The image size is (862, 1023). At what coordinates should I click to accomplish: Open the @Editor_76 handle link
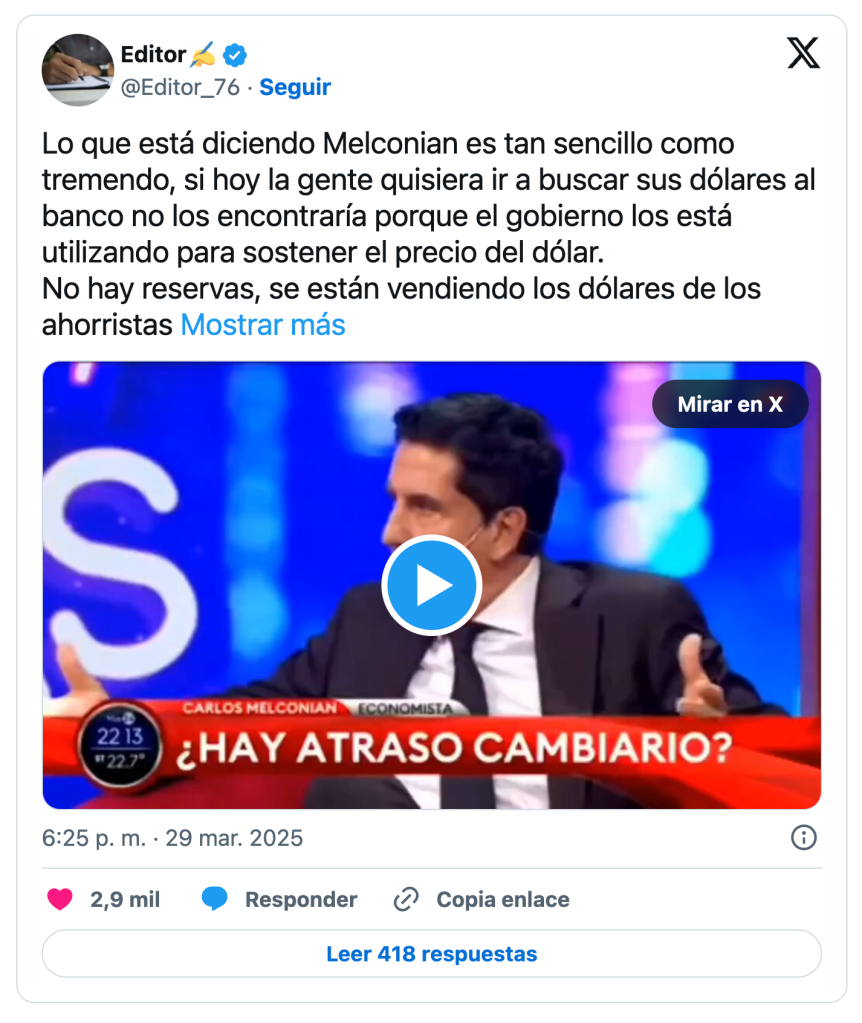(180, 87)
